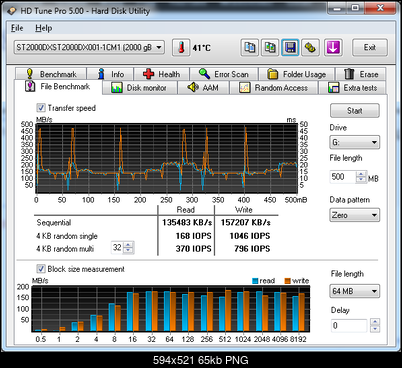Click the Sequential write value 157207 KB/s
Screen dimensions: 402x368
point(245,222)
